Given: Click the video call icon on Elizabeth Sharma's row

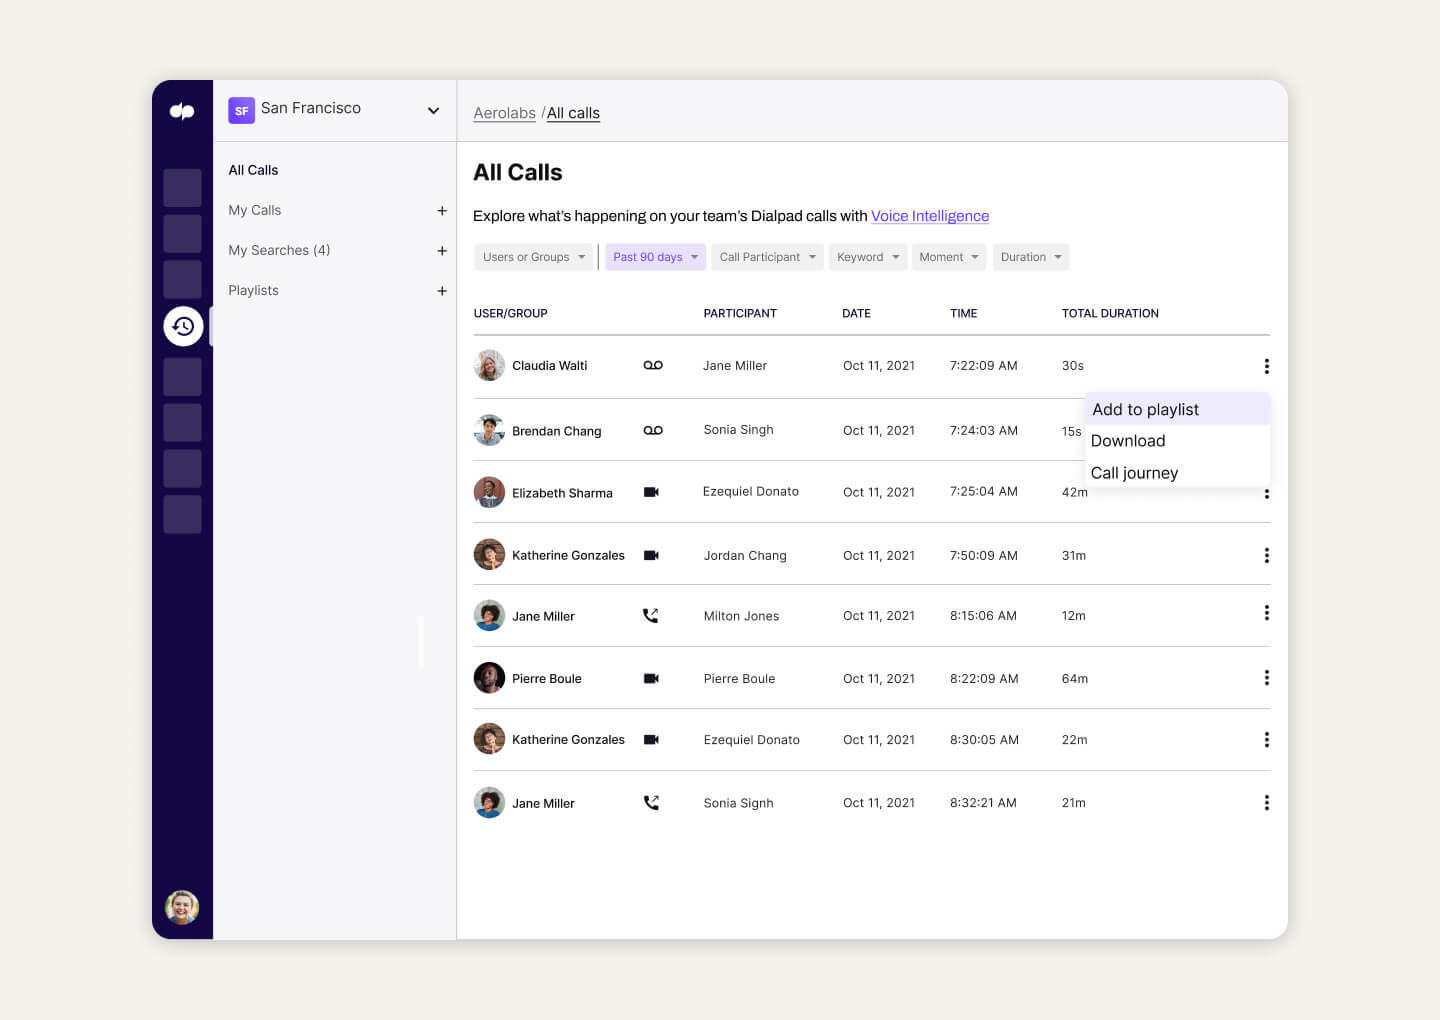Looking at the screenshot, I should (x=651, y=491).
